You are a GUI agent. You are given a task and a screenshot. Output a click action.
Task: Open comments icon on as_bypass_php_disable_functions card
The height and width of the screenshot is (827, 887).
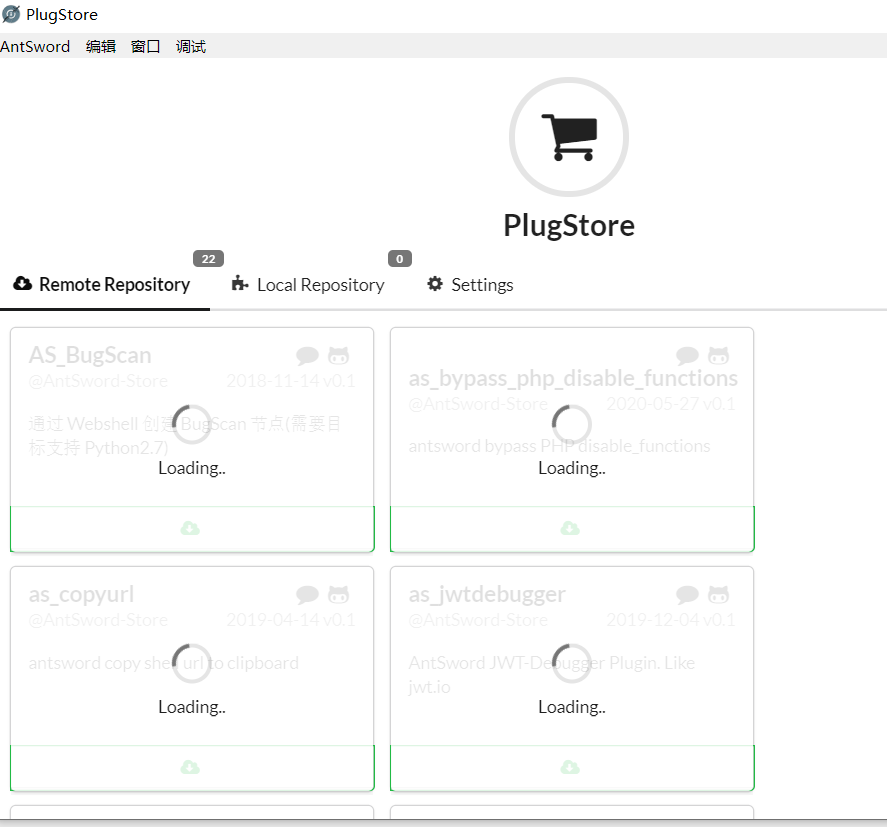(688, 356)
